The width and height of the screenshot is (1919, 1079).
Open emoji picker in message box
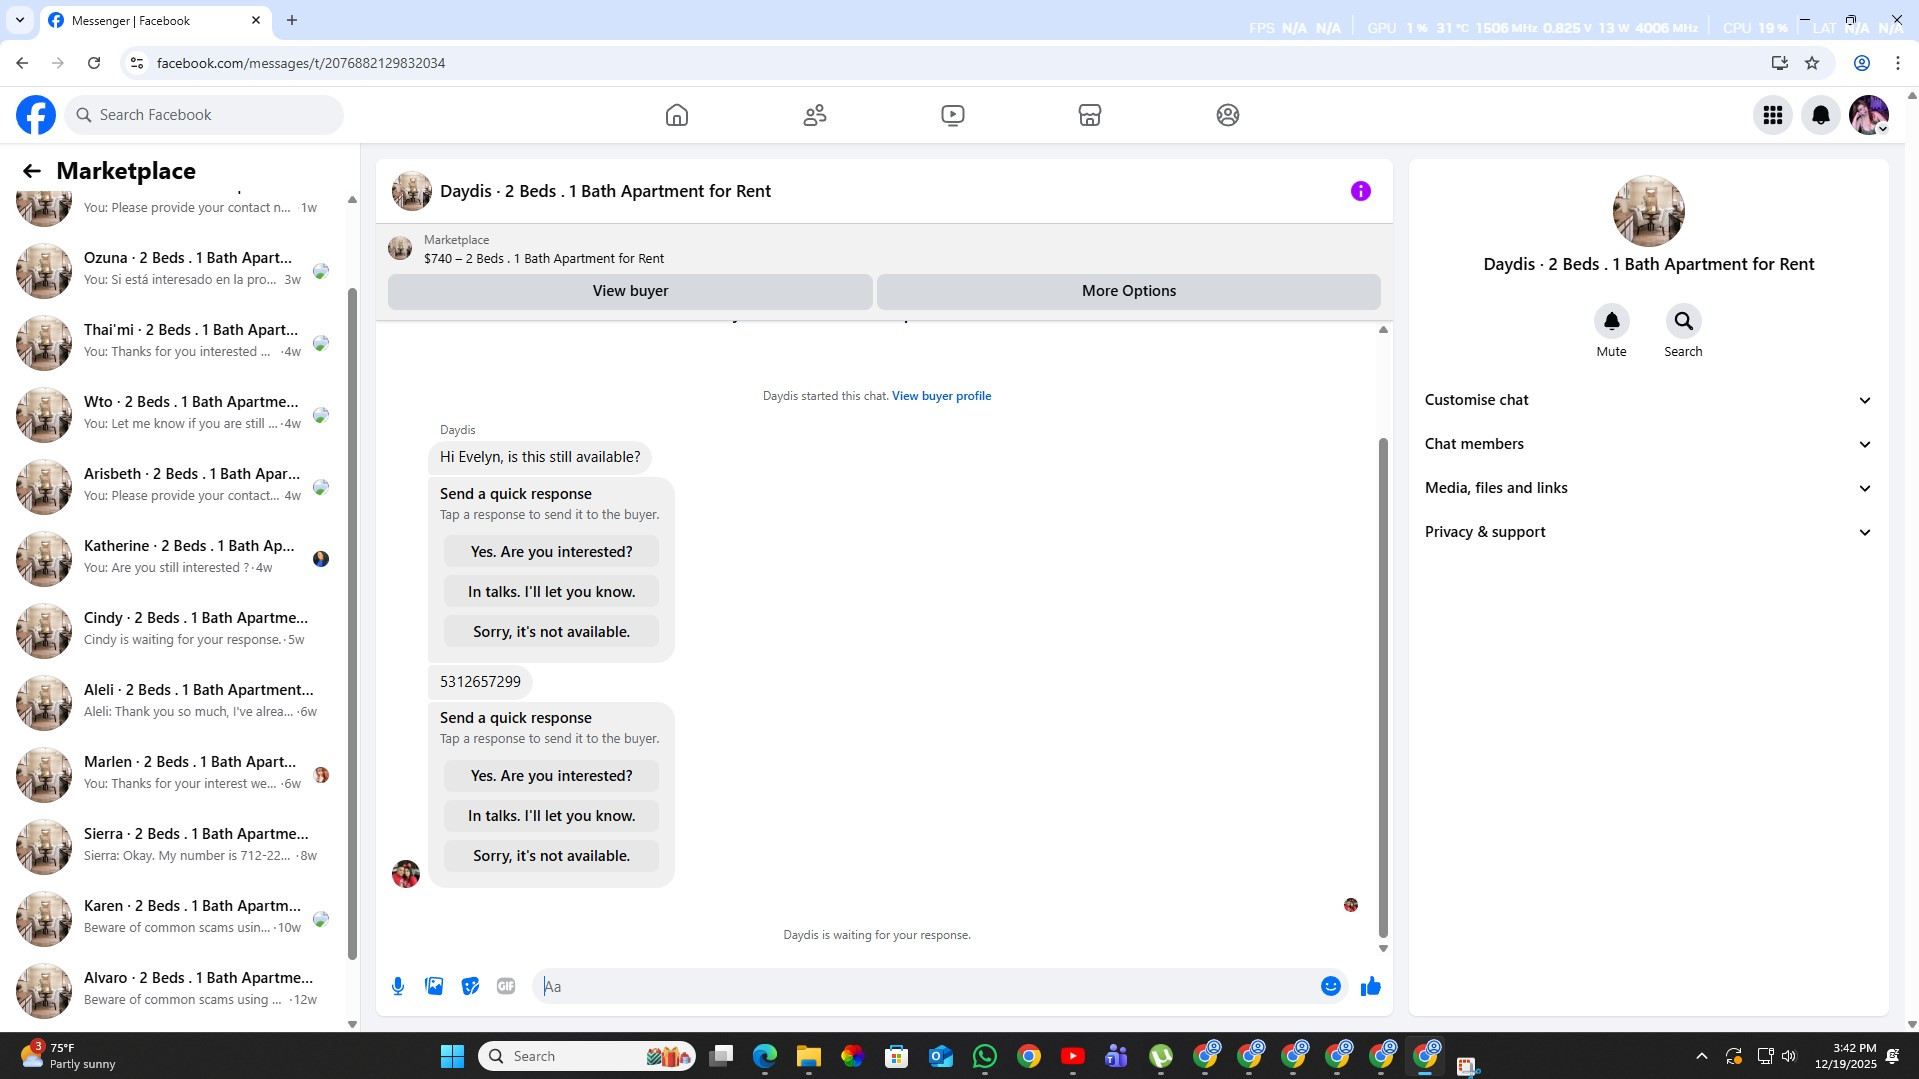pos(1331,986)
